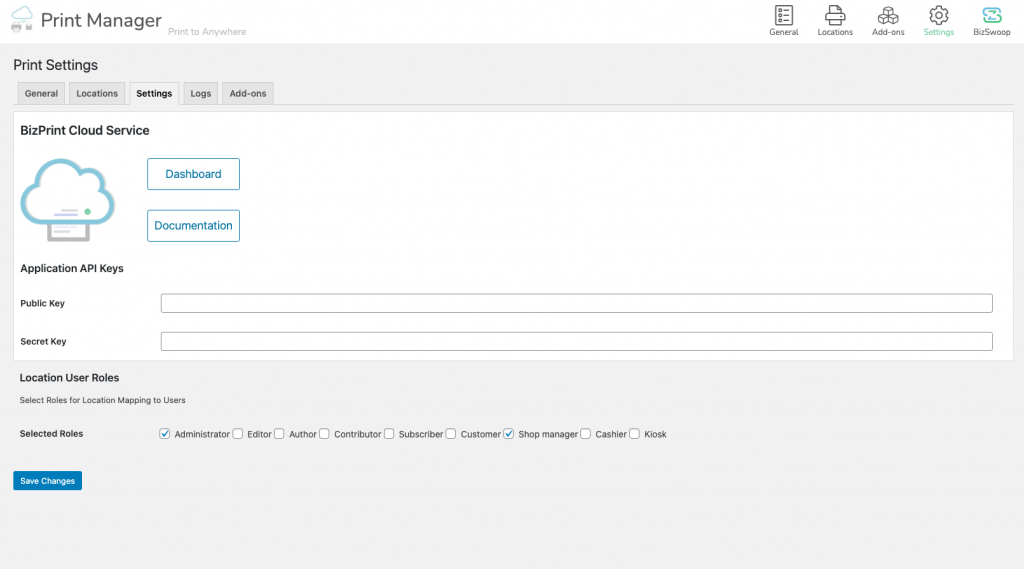The width and height of the screenshot is (1024, 569).
Task: Check the Customer role checkbox
Action: 451,434
